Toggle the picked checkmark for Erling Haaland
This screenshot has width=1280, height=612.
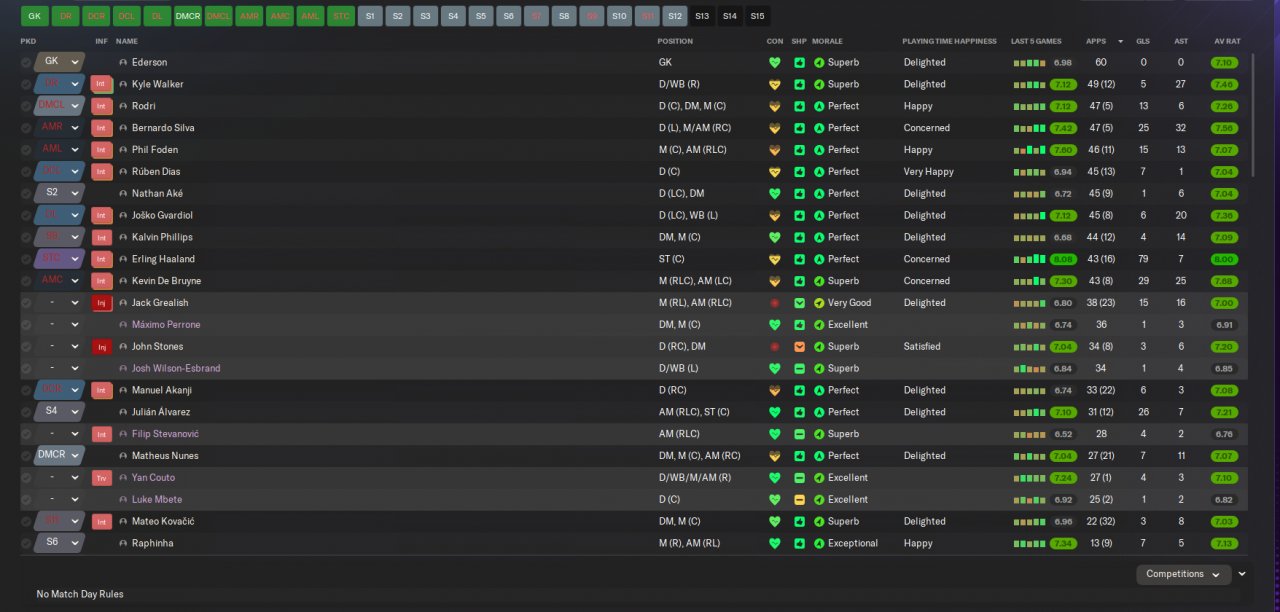(x=26, y=259)
